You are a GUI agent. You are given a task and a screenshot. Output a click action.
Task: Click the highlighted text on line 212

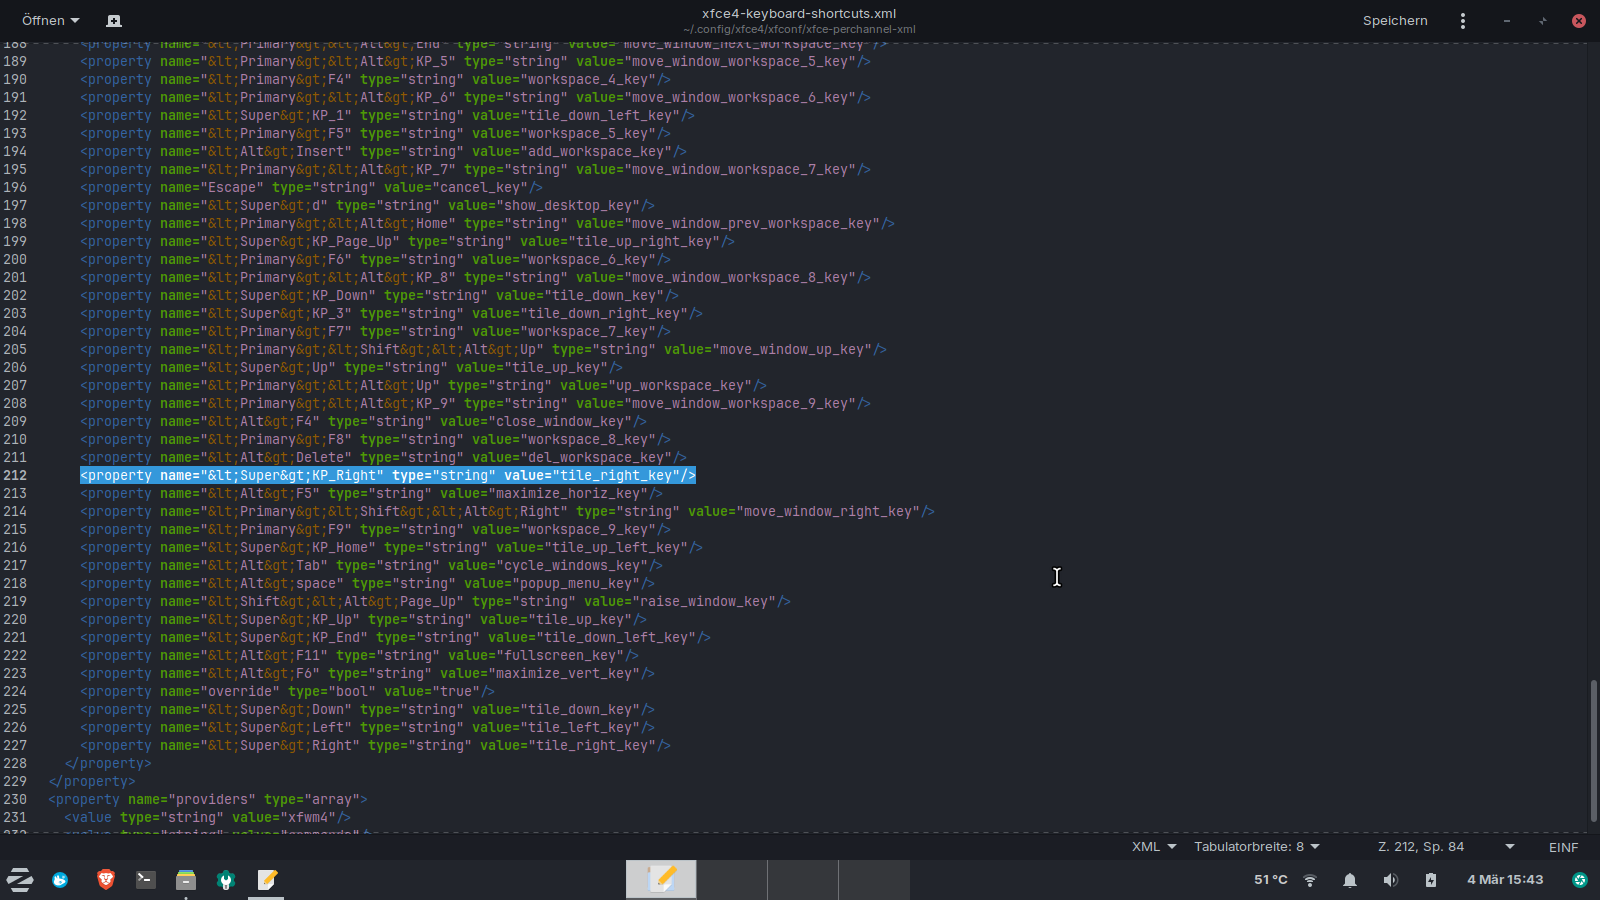(x=387, y=476)
